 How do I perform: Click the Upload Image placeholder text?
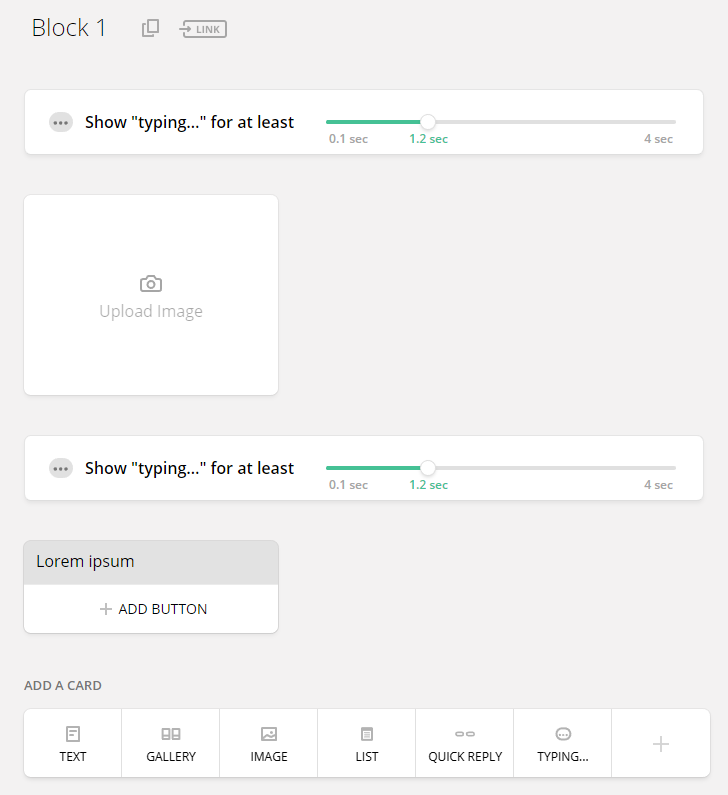point(151,311)
